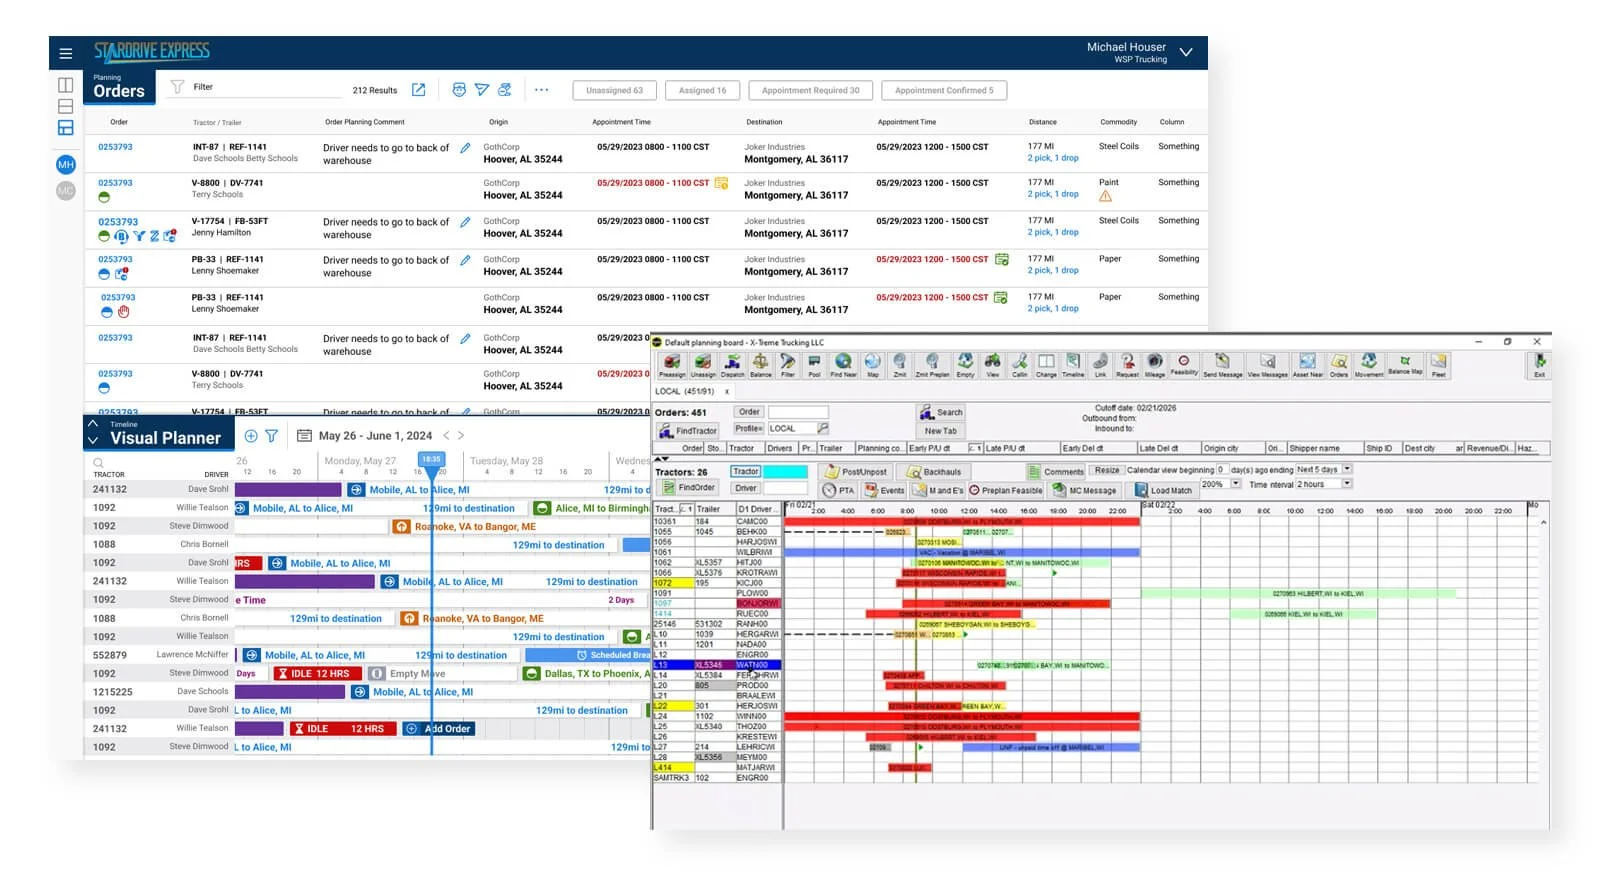Click the FindOrder button
1600x893 pixels.
[x=688, y=488]
